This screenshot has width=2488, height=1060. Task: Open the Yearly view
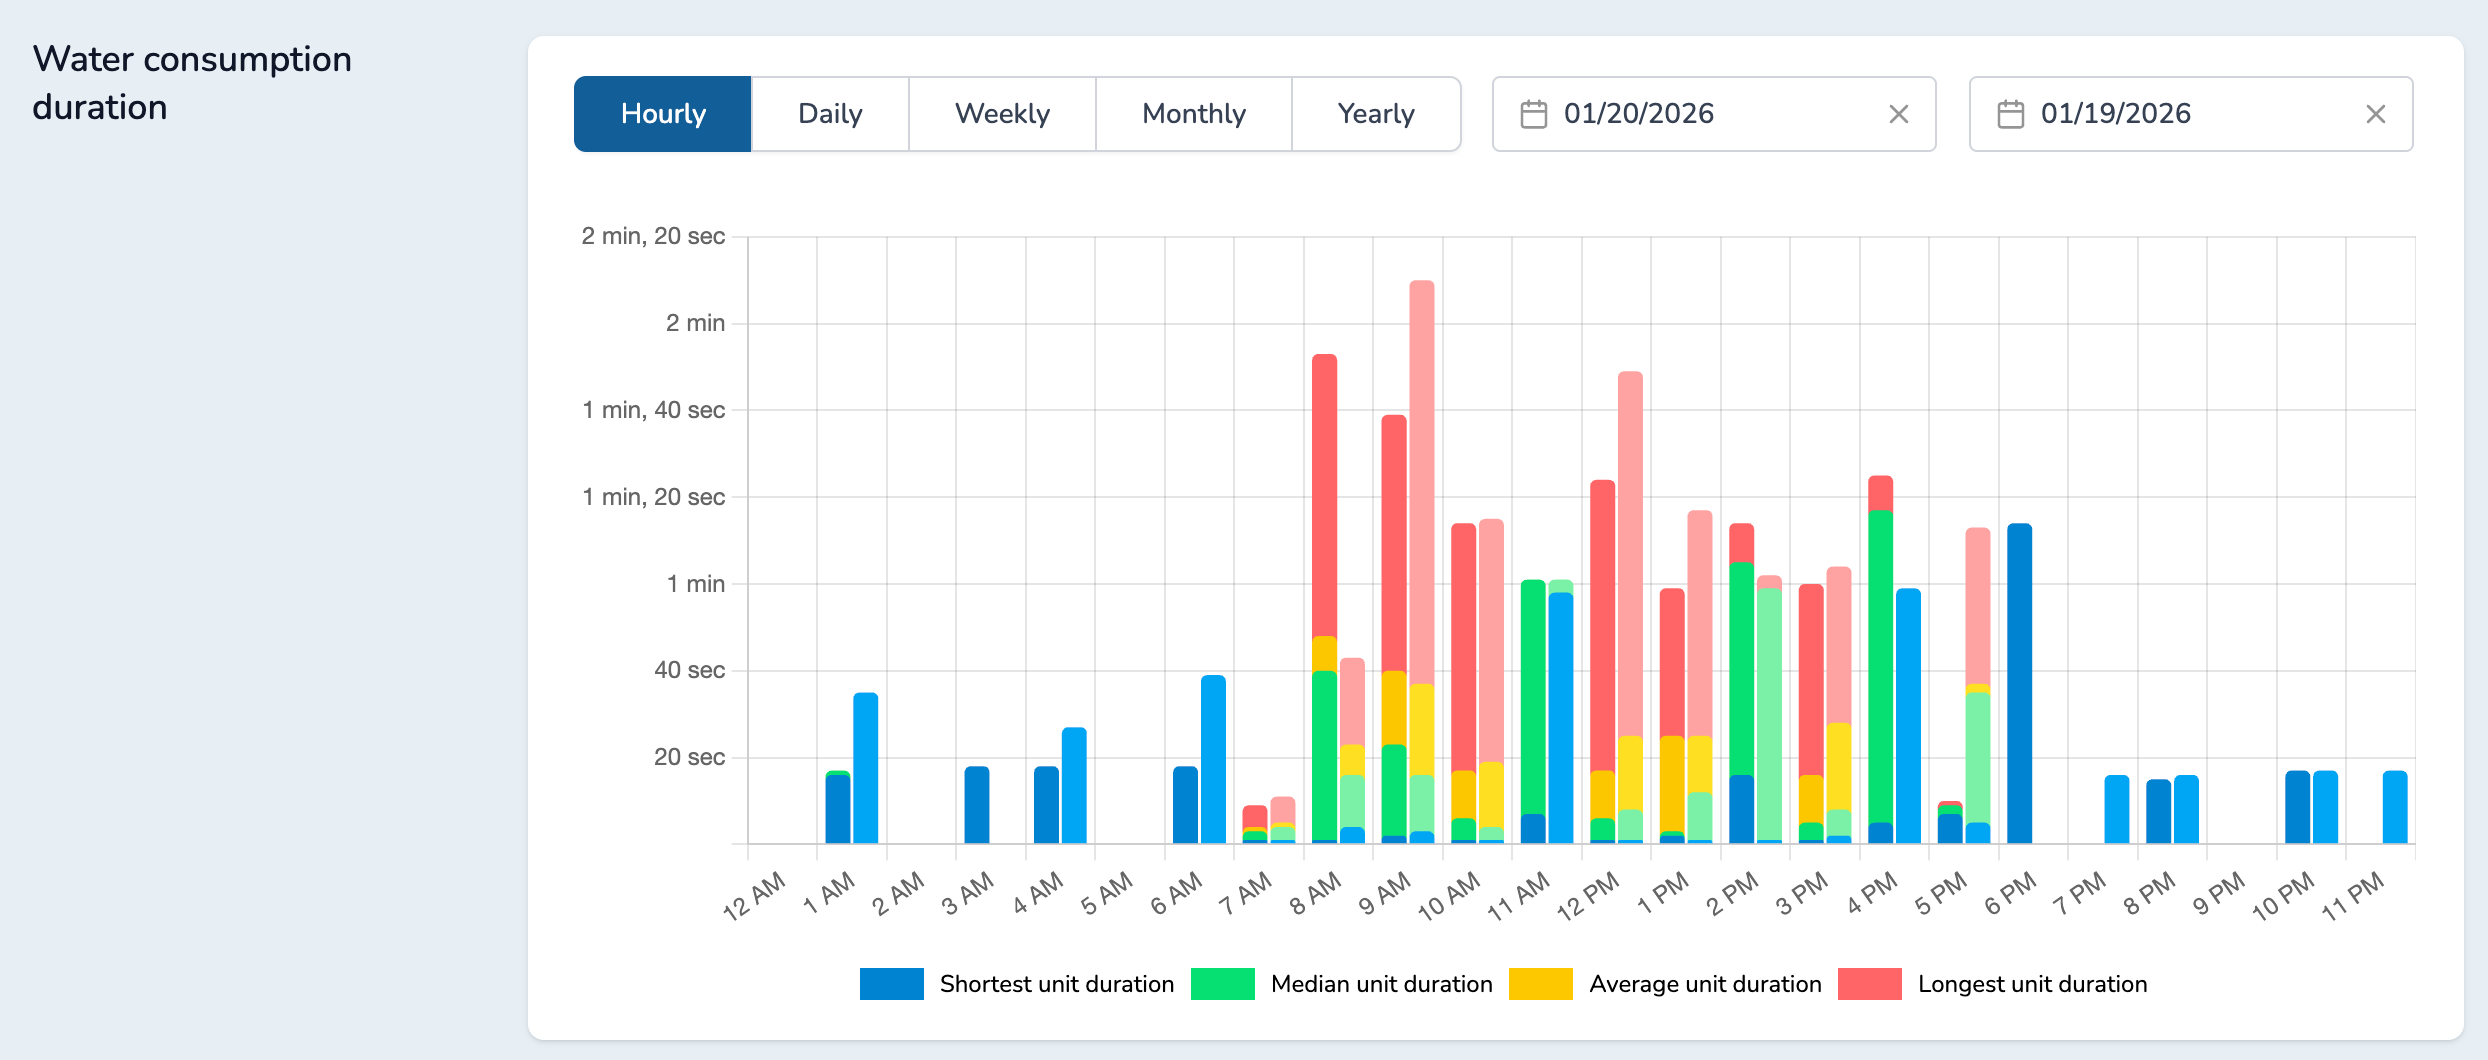[x=1375, y=114]
